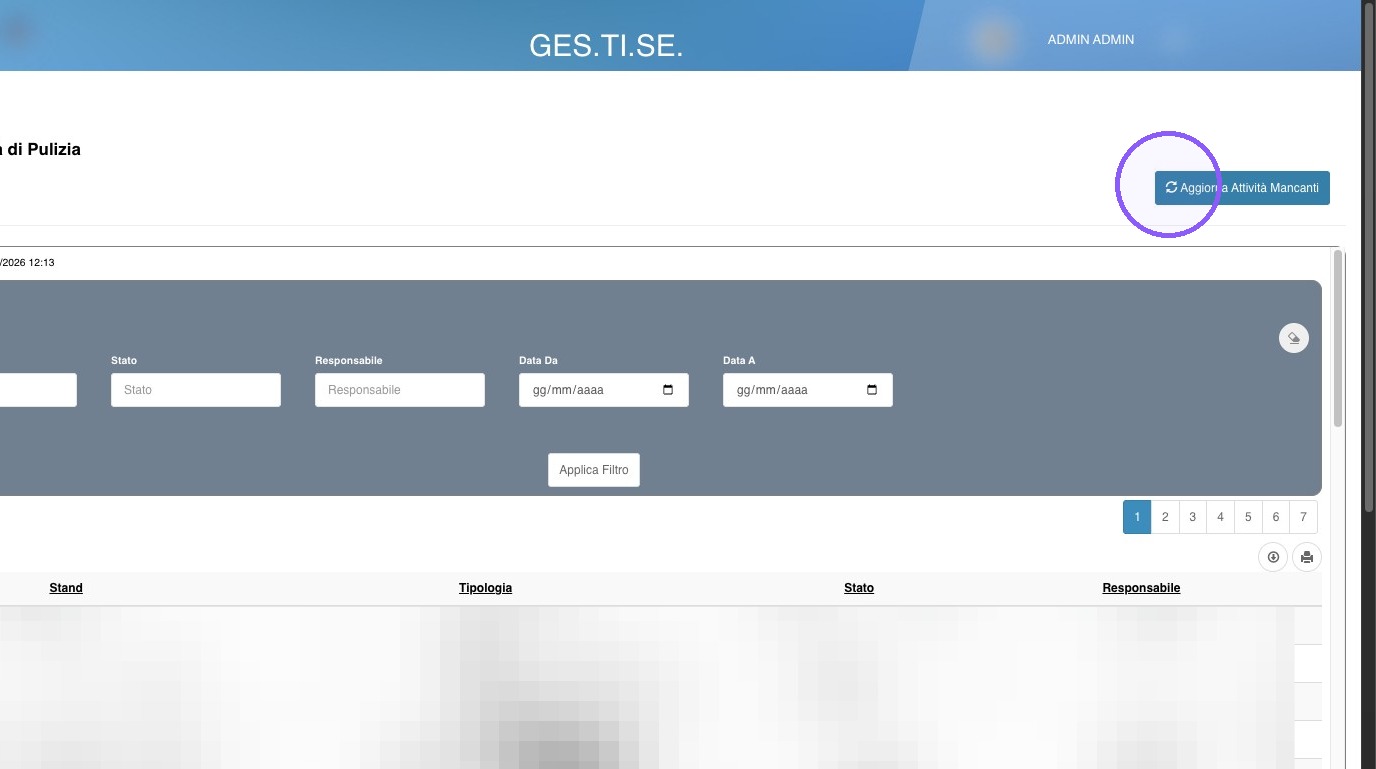1376x769 pixels.
Task: Focus the Responsabile filter input field
Action: 400,390
